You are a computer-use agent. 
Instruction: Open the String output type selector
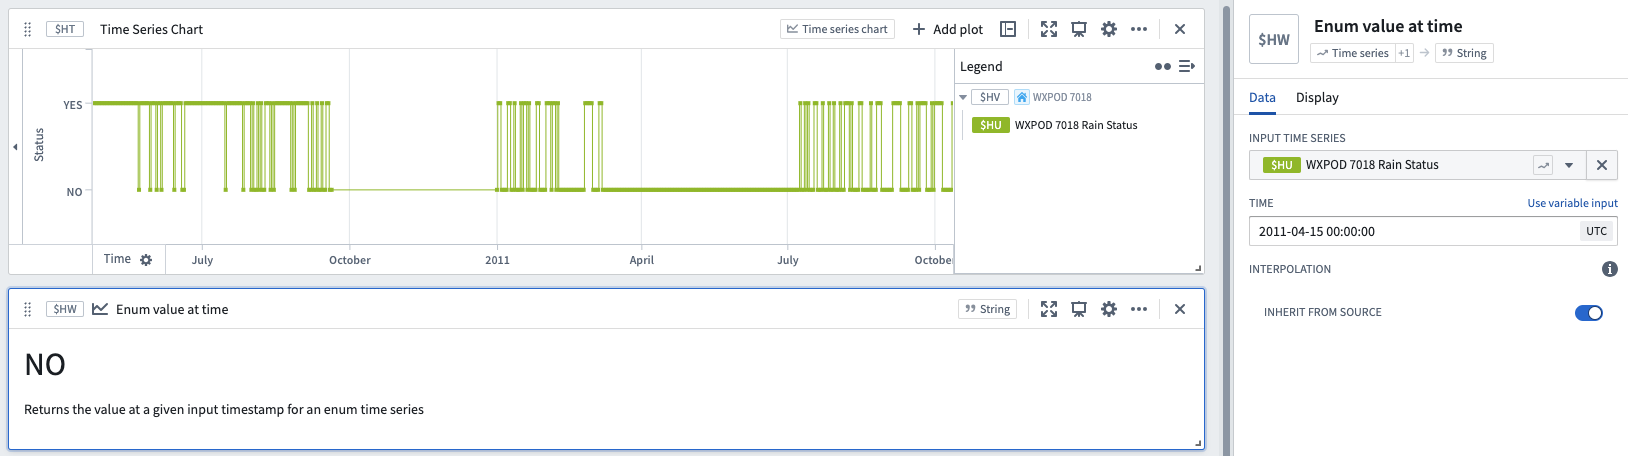point(987,309)
